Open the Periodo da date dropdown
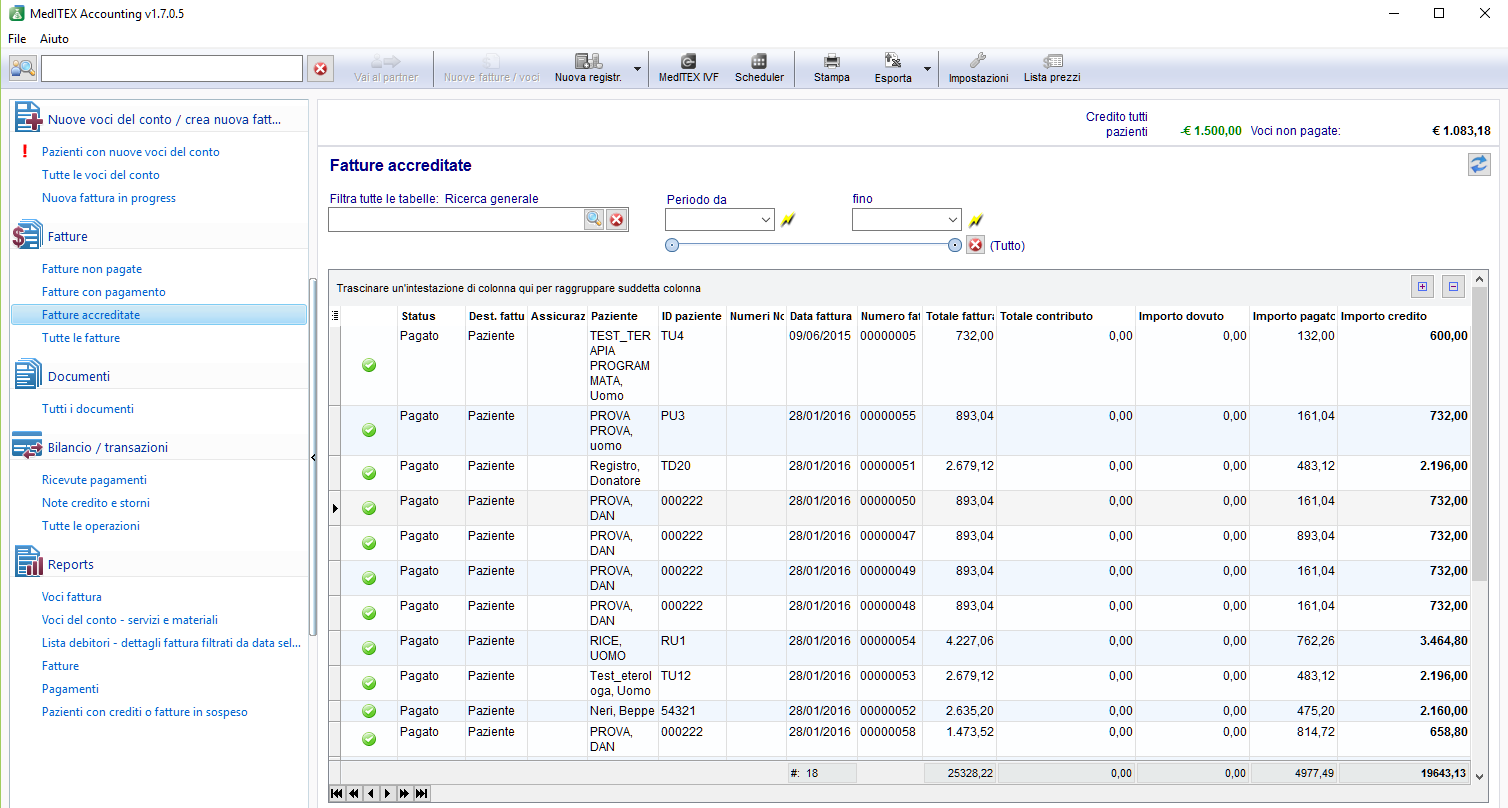This screenshot has height=808, width=1508. (765, 220)
